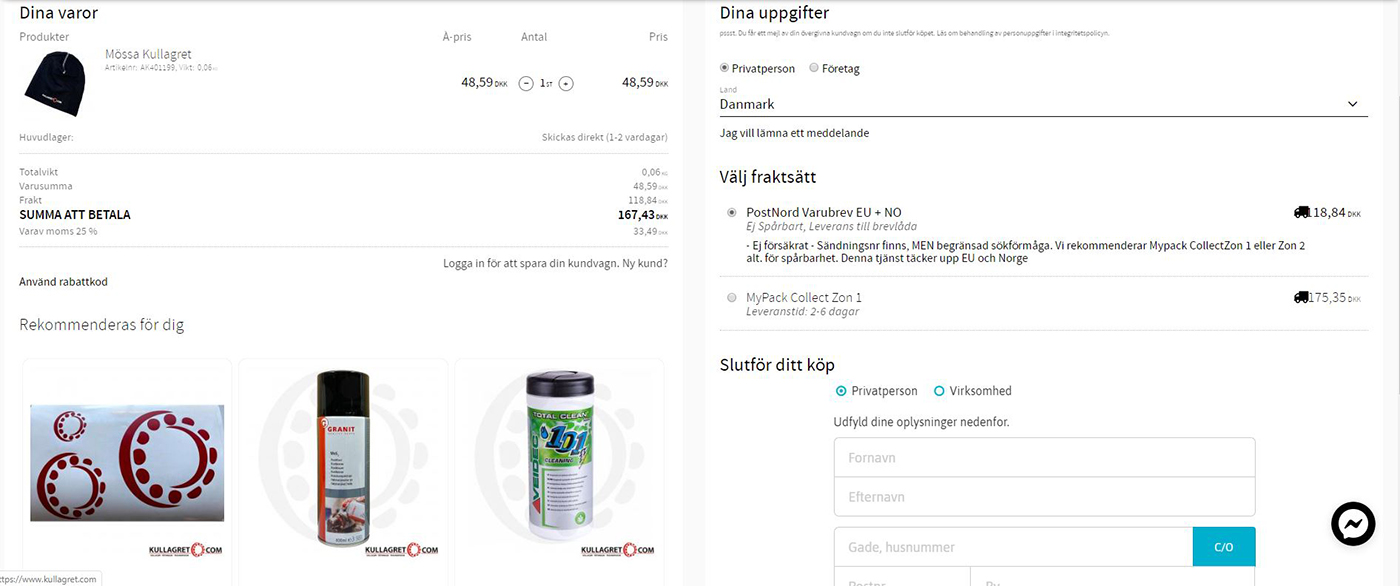The image size is (1400, 586).
Task: Click the truck icon beside PostNord Varubrev price
Action: click(1301, 212)
